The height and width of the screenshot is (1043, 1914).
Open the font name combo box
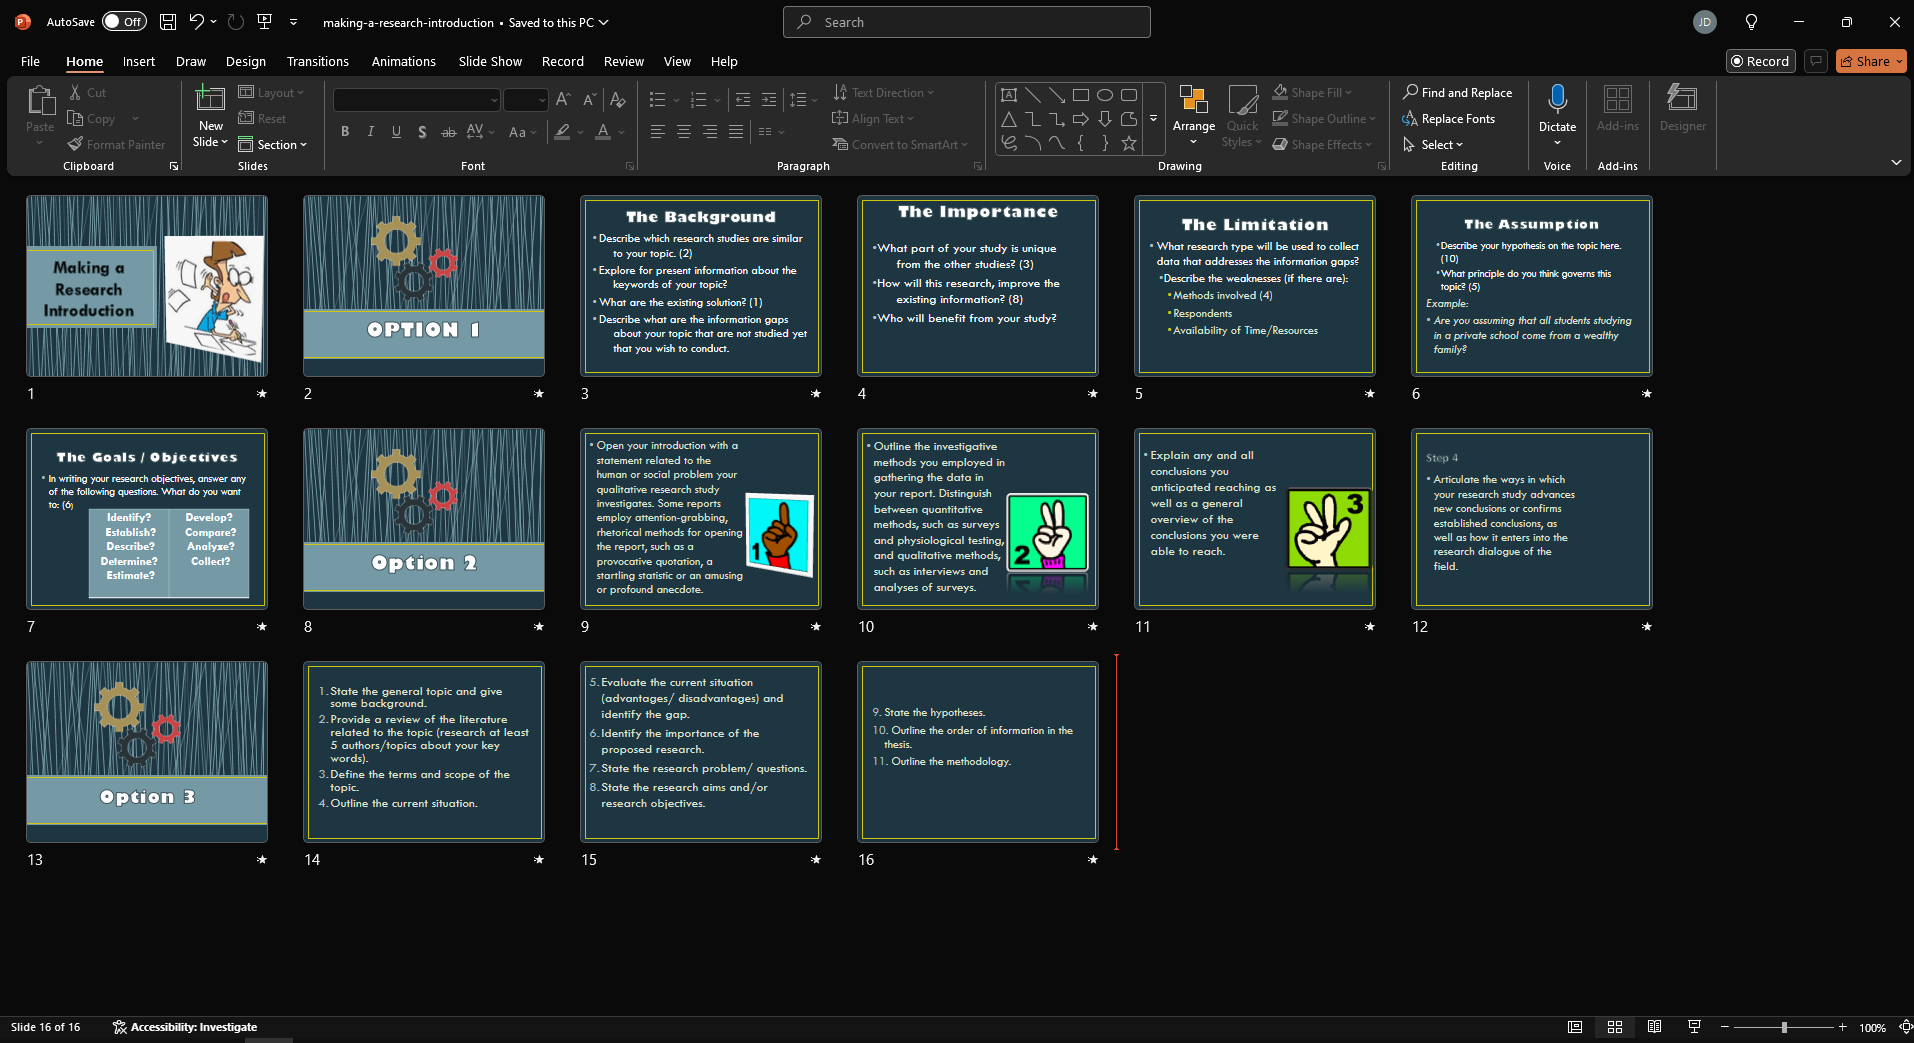click(x=416, y=100)
